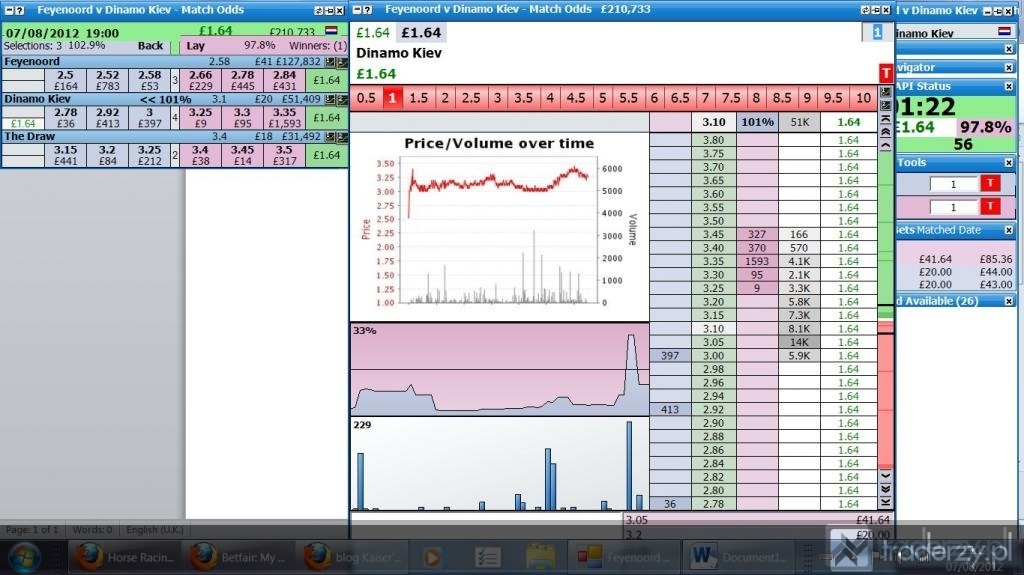The height and width of the screenshot is (575, 1024).
Task: Click red T button in back tools row
Action: (x=990, y=184)
